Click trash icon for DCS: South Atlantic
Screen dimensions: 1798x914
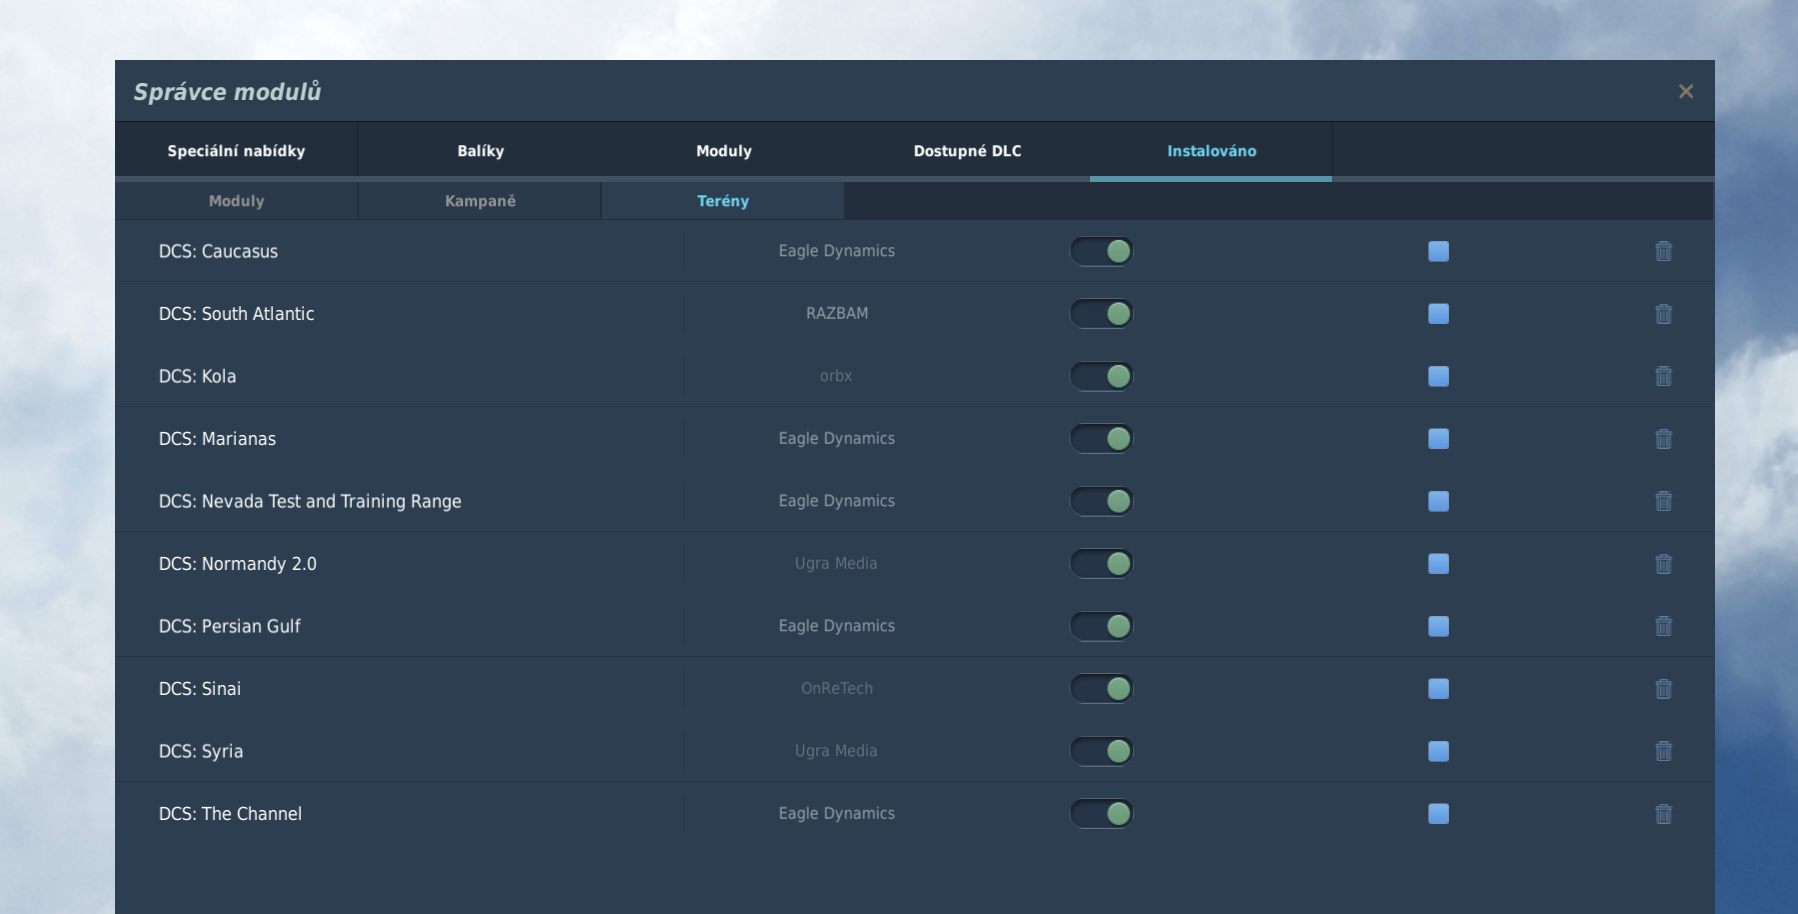tap(1663, 314)
